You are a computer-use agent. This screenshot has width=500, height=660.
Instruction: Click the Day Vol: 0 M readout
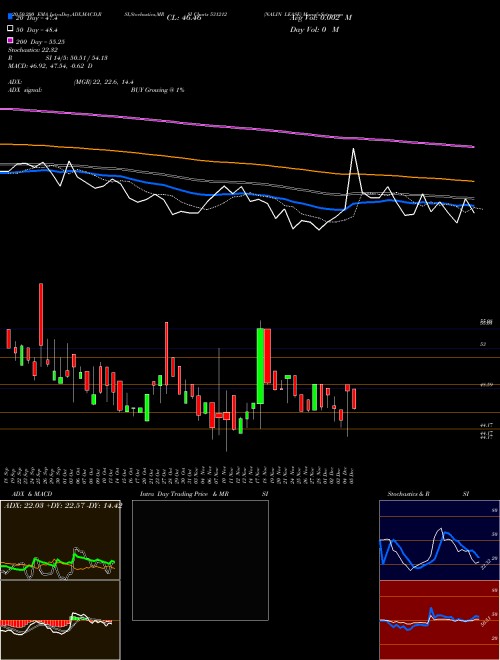[x=314, y=29]
